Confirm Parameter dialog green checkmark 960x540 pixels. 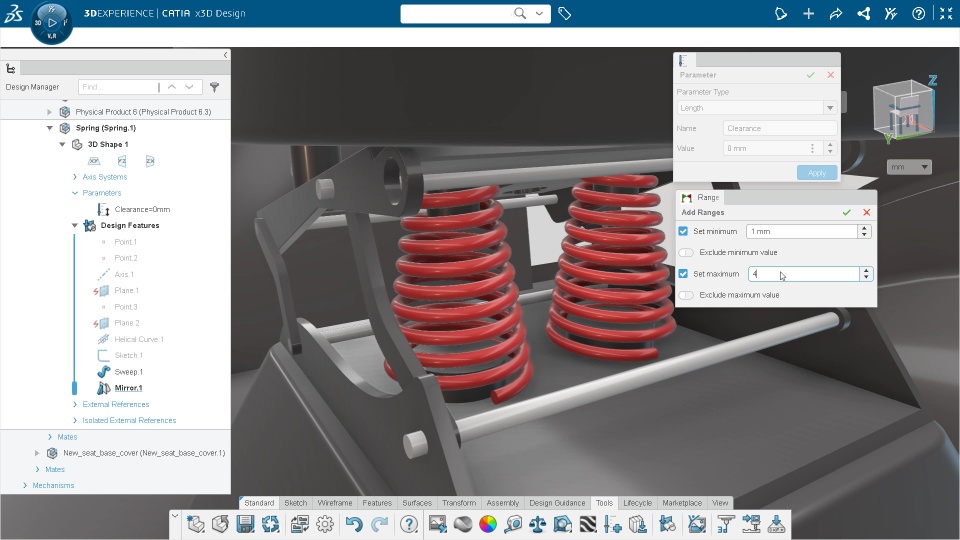[x=811, y=75]
